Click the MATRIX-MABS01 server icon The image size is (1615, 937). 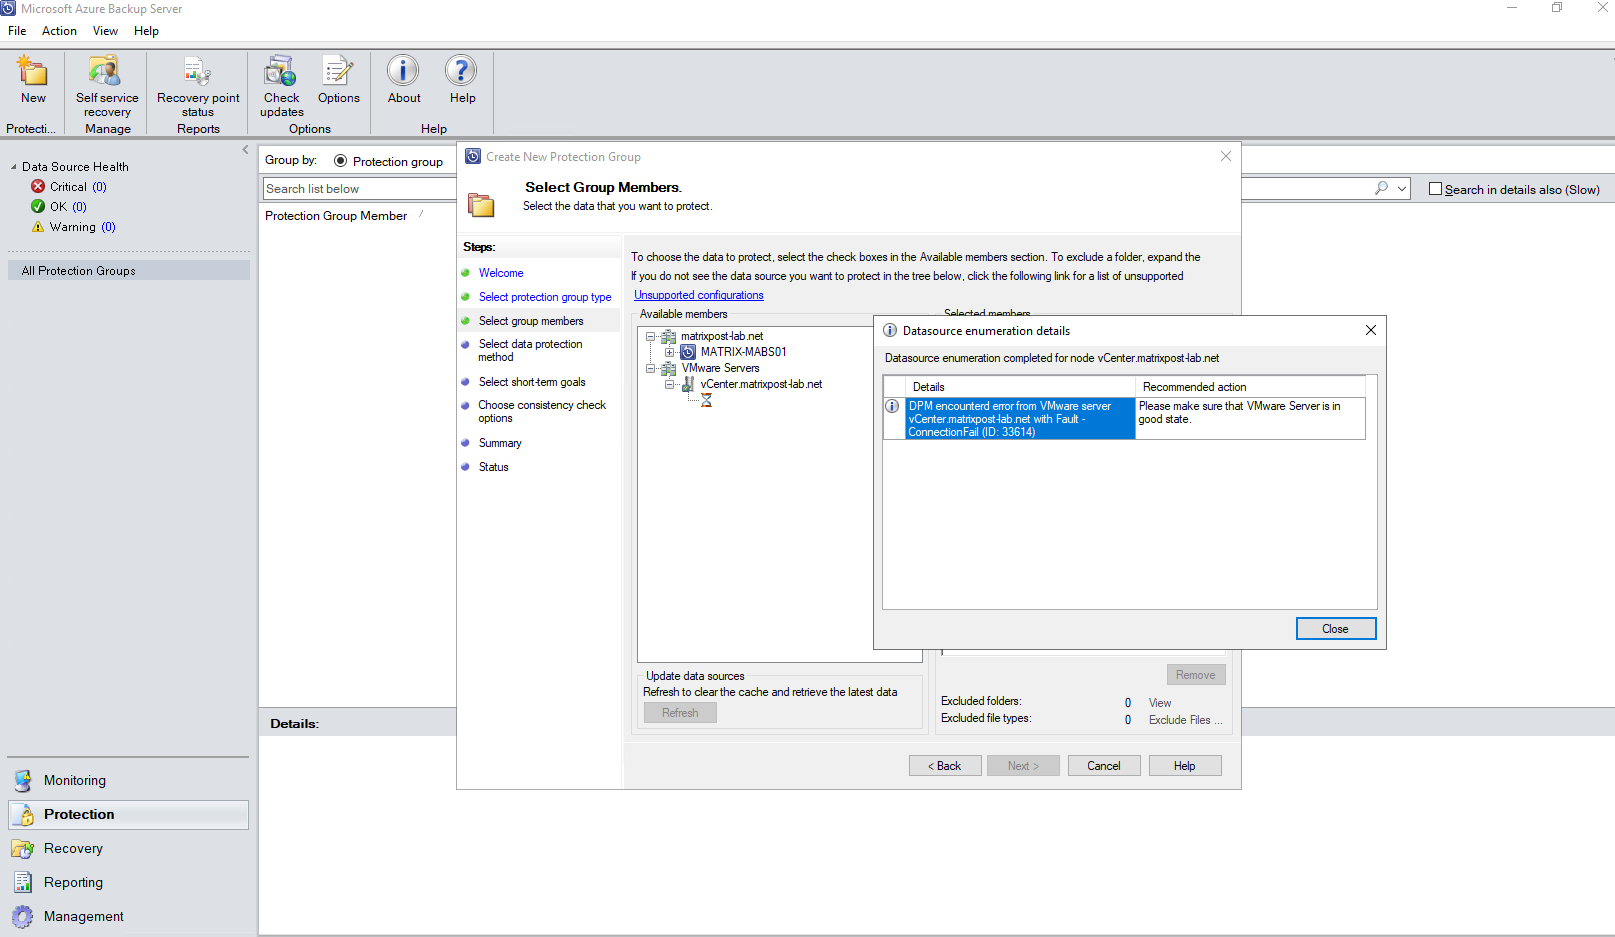(688, 352)
